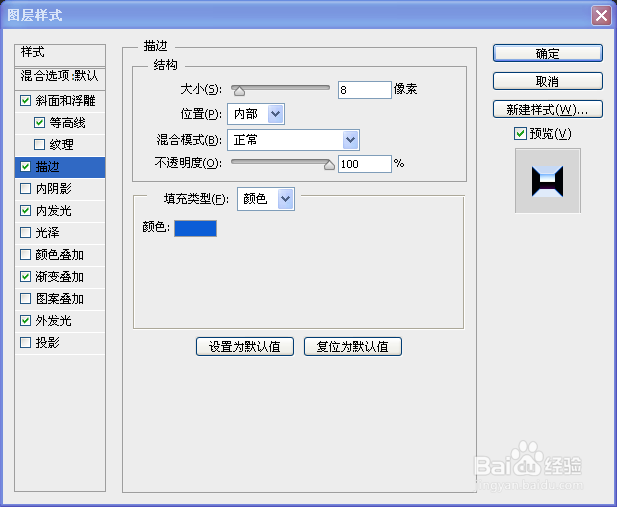Image resolution: width=617 pixels, height=507 pixels.
Task: Enable the 光泽 checkbox
Action: click(26, 233)
